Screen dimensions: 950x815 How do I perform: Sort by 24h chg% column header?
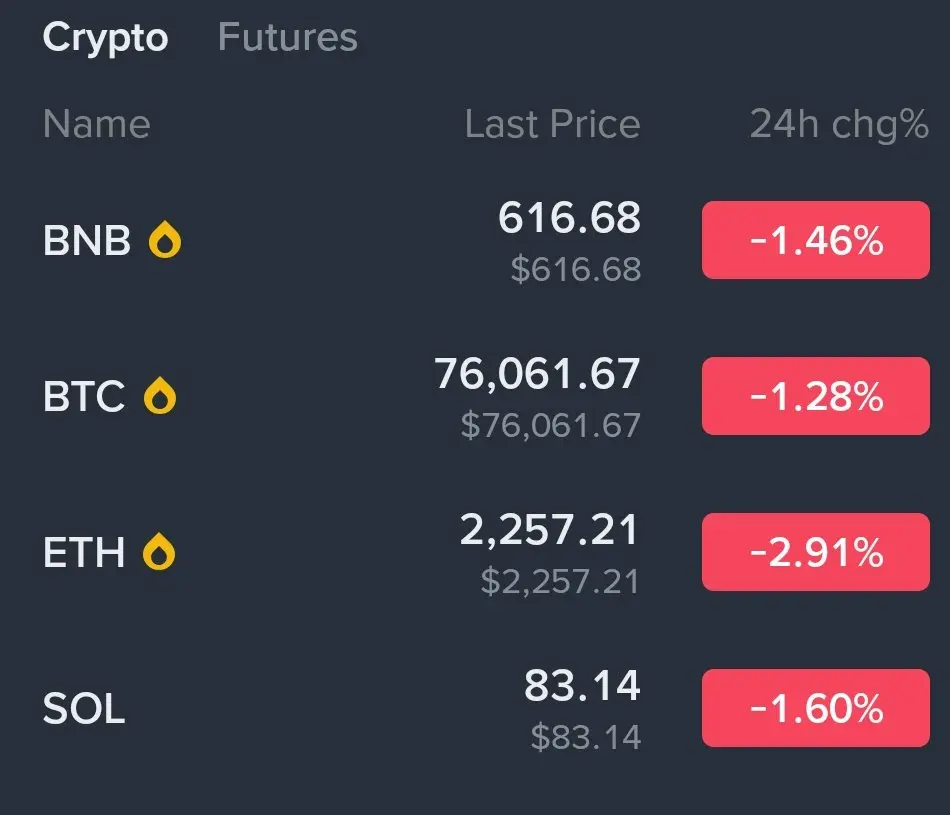tap(839, 125)
